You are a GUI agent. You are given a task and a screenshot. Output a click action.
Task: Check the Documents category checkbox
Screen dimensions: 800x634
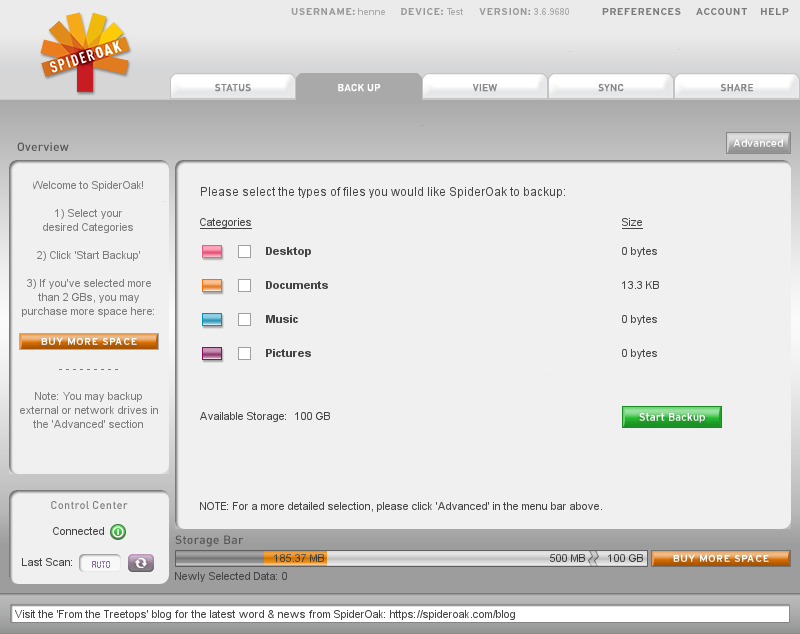[244, 286]
